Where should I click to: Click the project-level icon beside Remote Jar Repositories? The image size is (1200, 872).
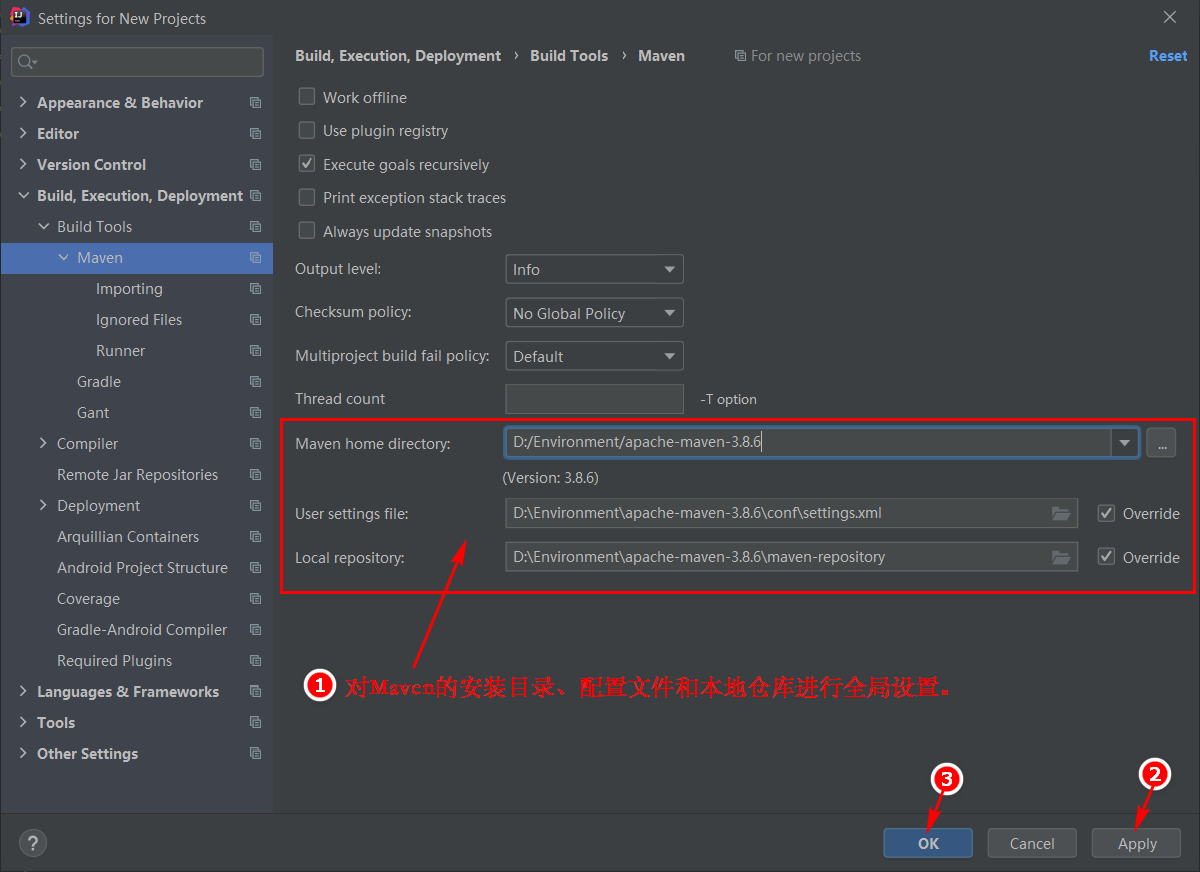255,475
